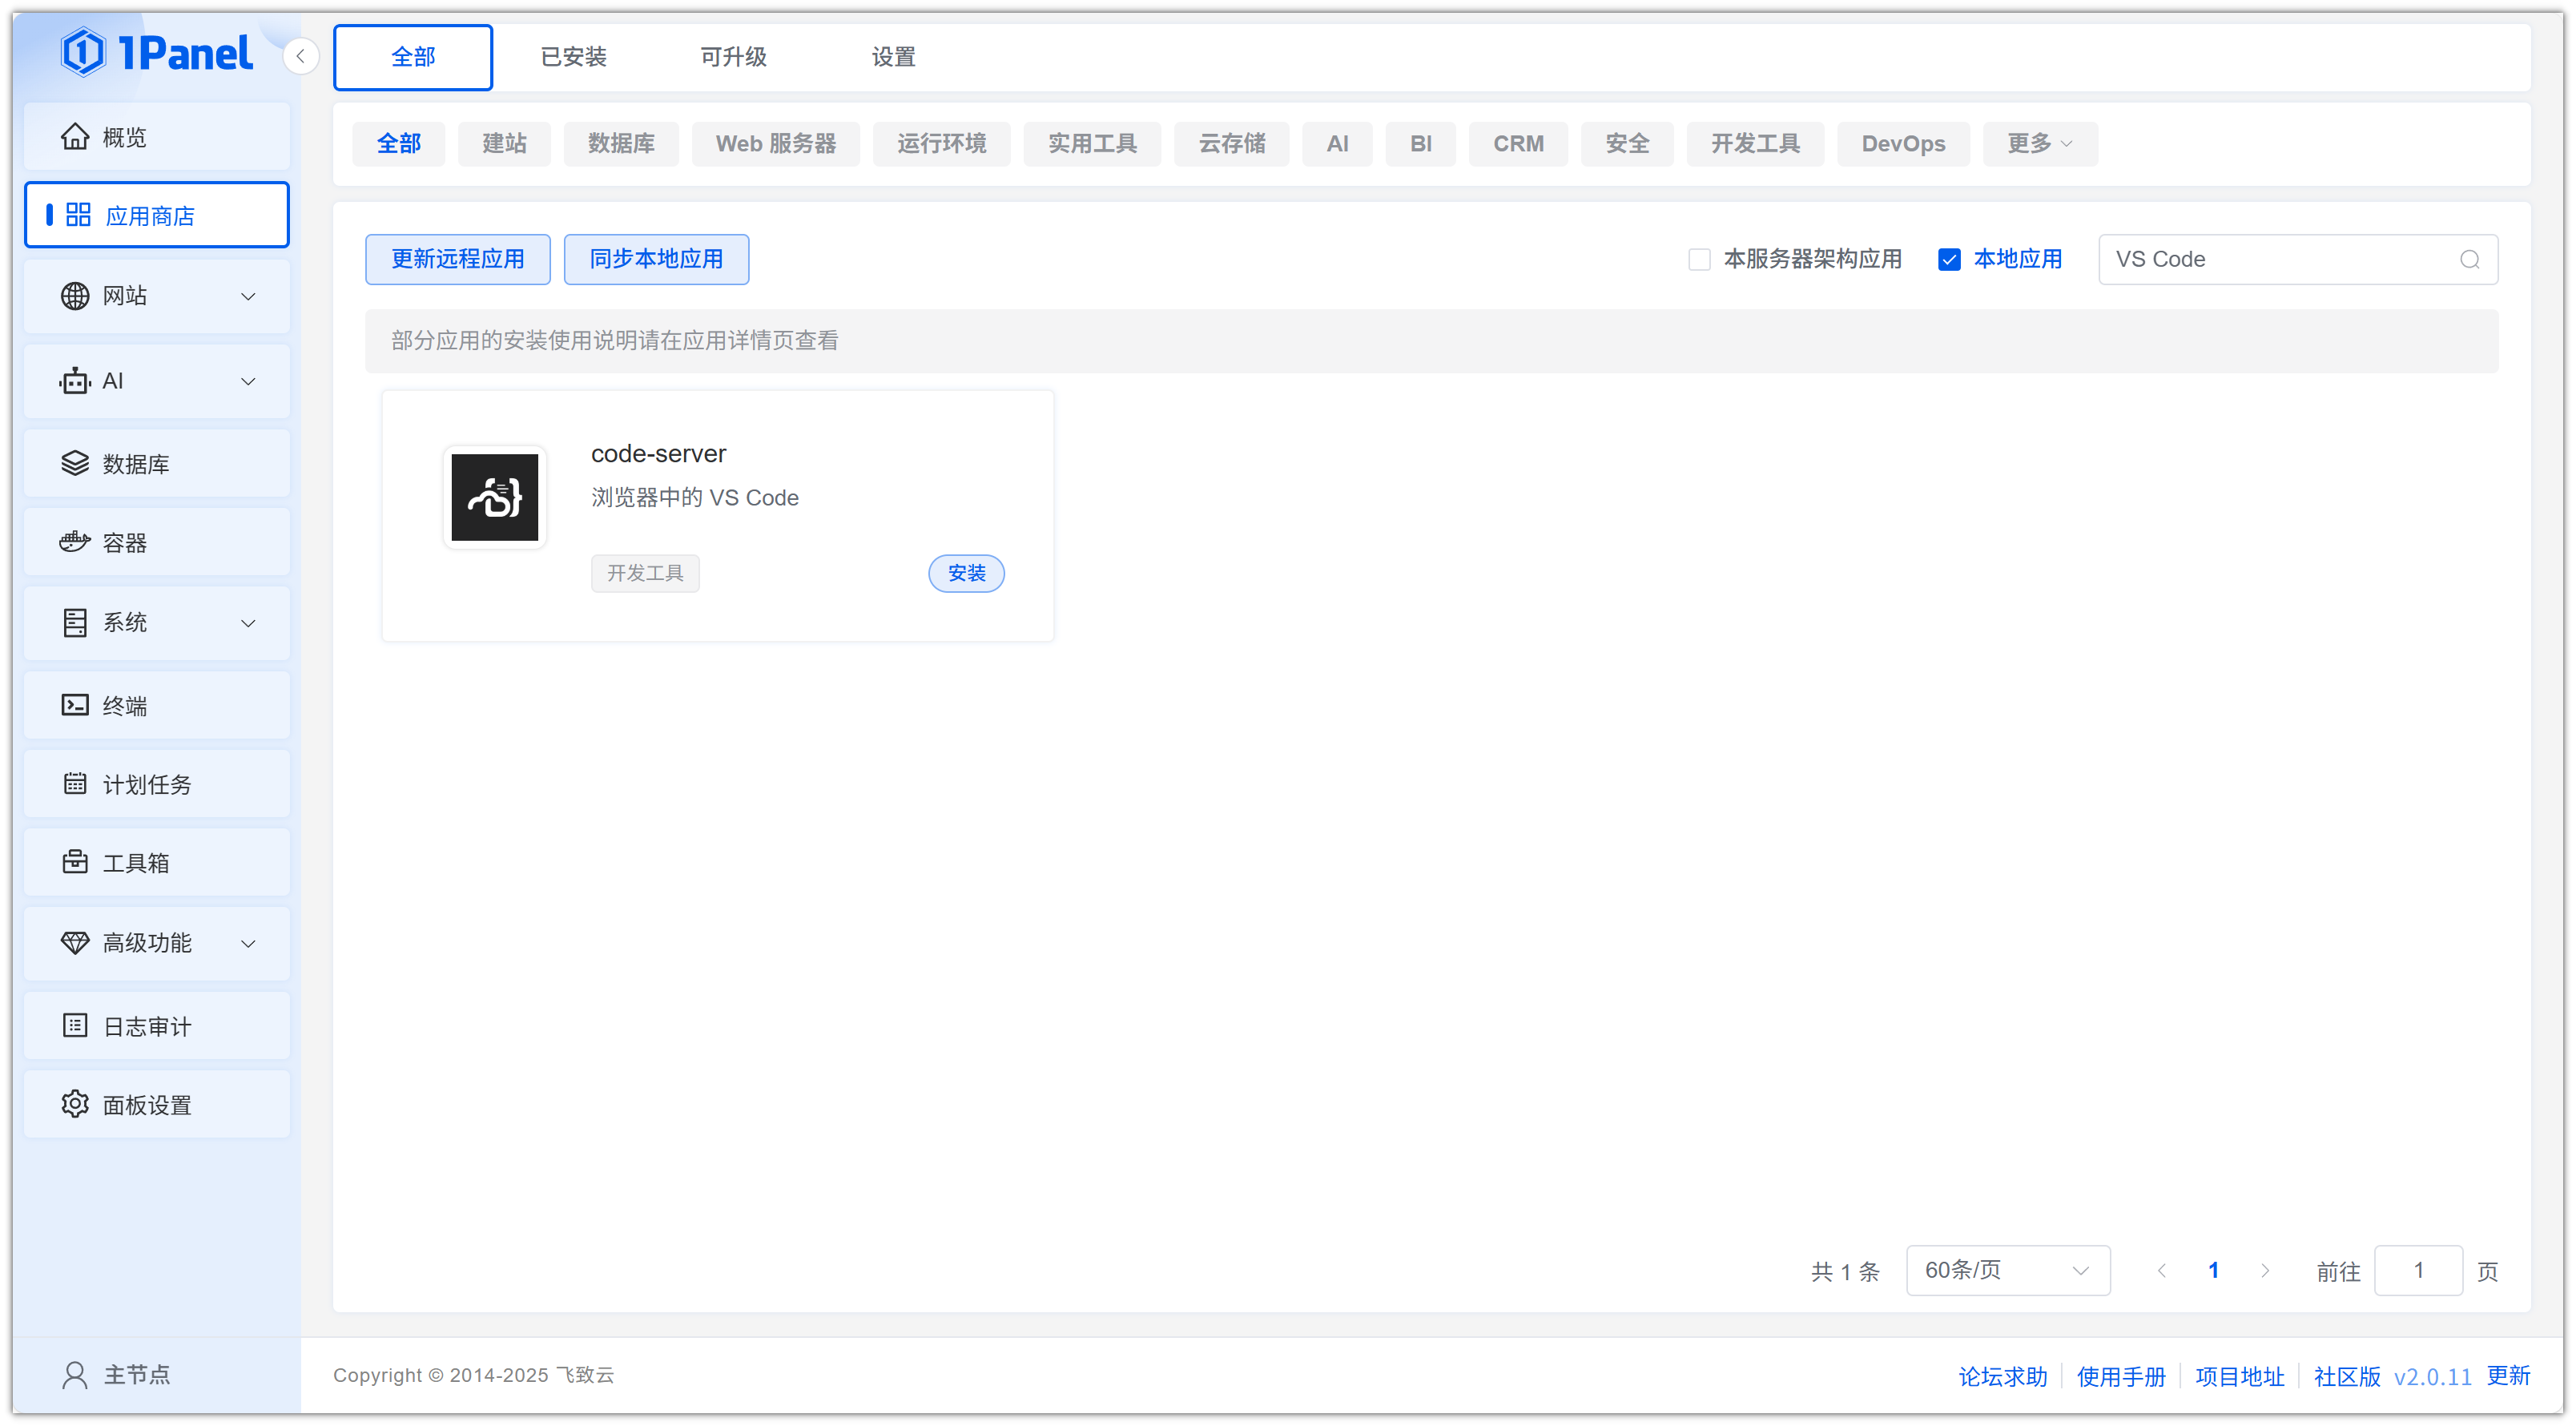Viewport: 2576px width, 1426px height.
Task: Open the 终端 terminal icon
Action: pyautogui.click(x=75, y=705)
